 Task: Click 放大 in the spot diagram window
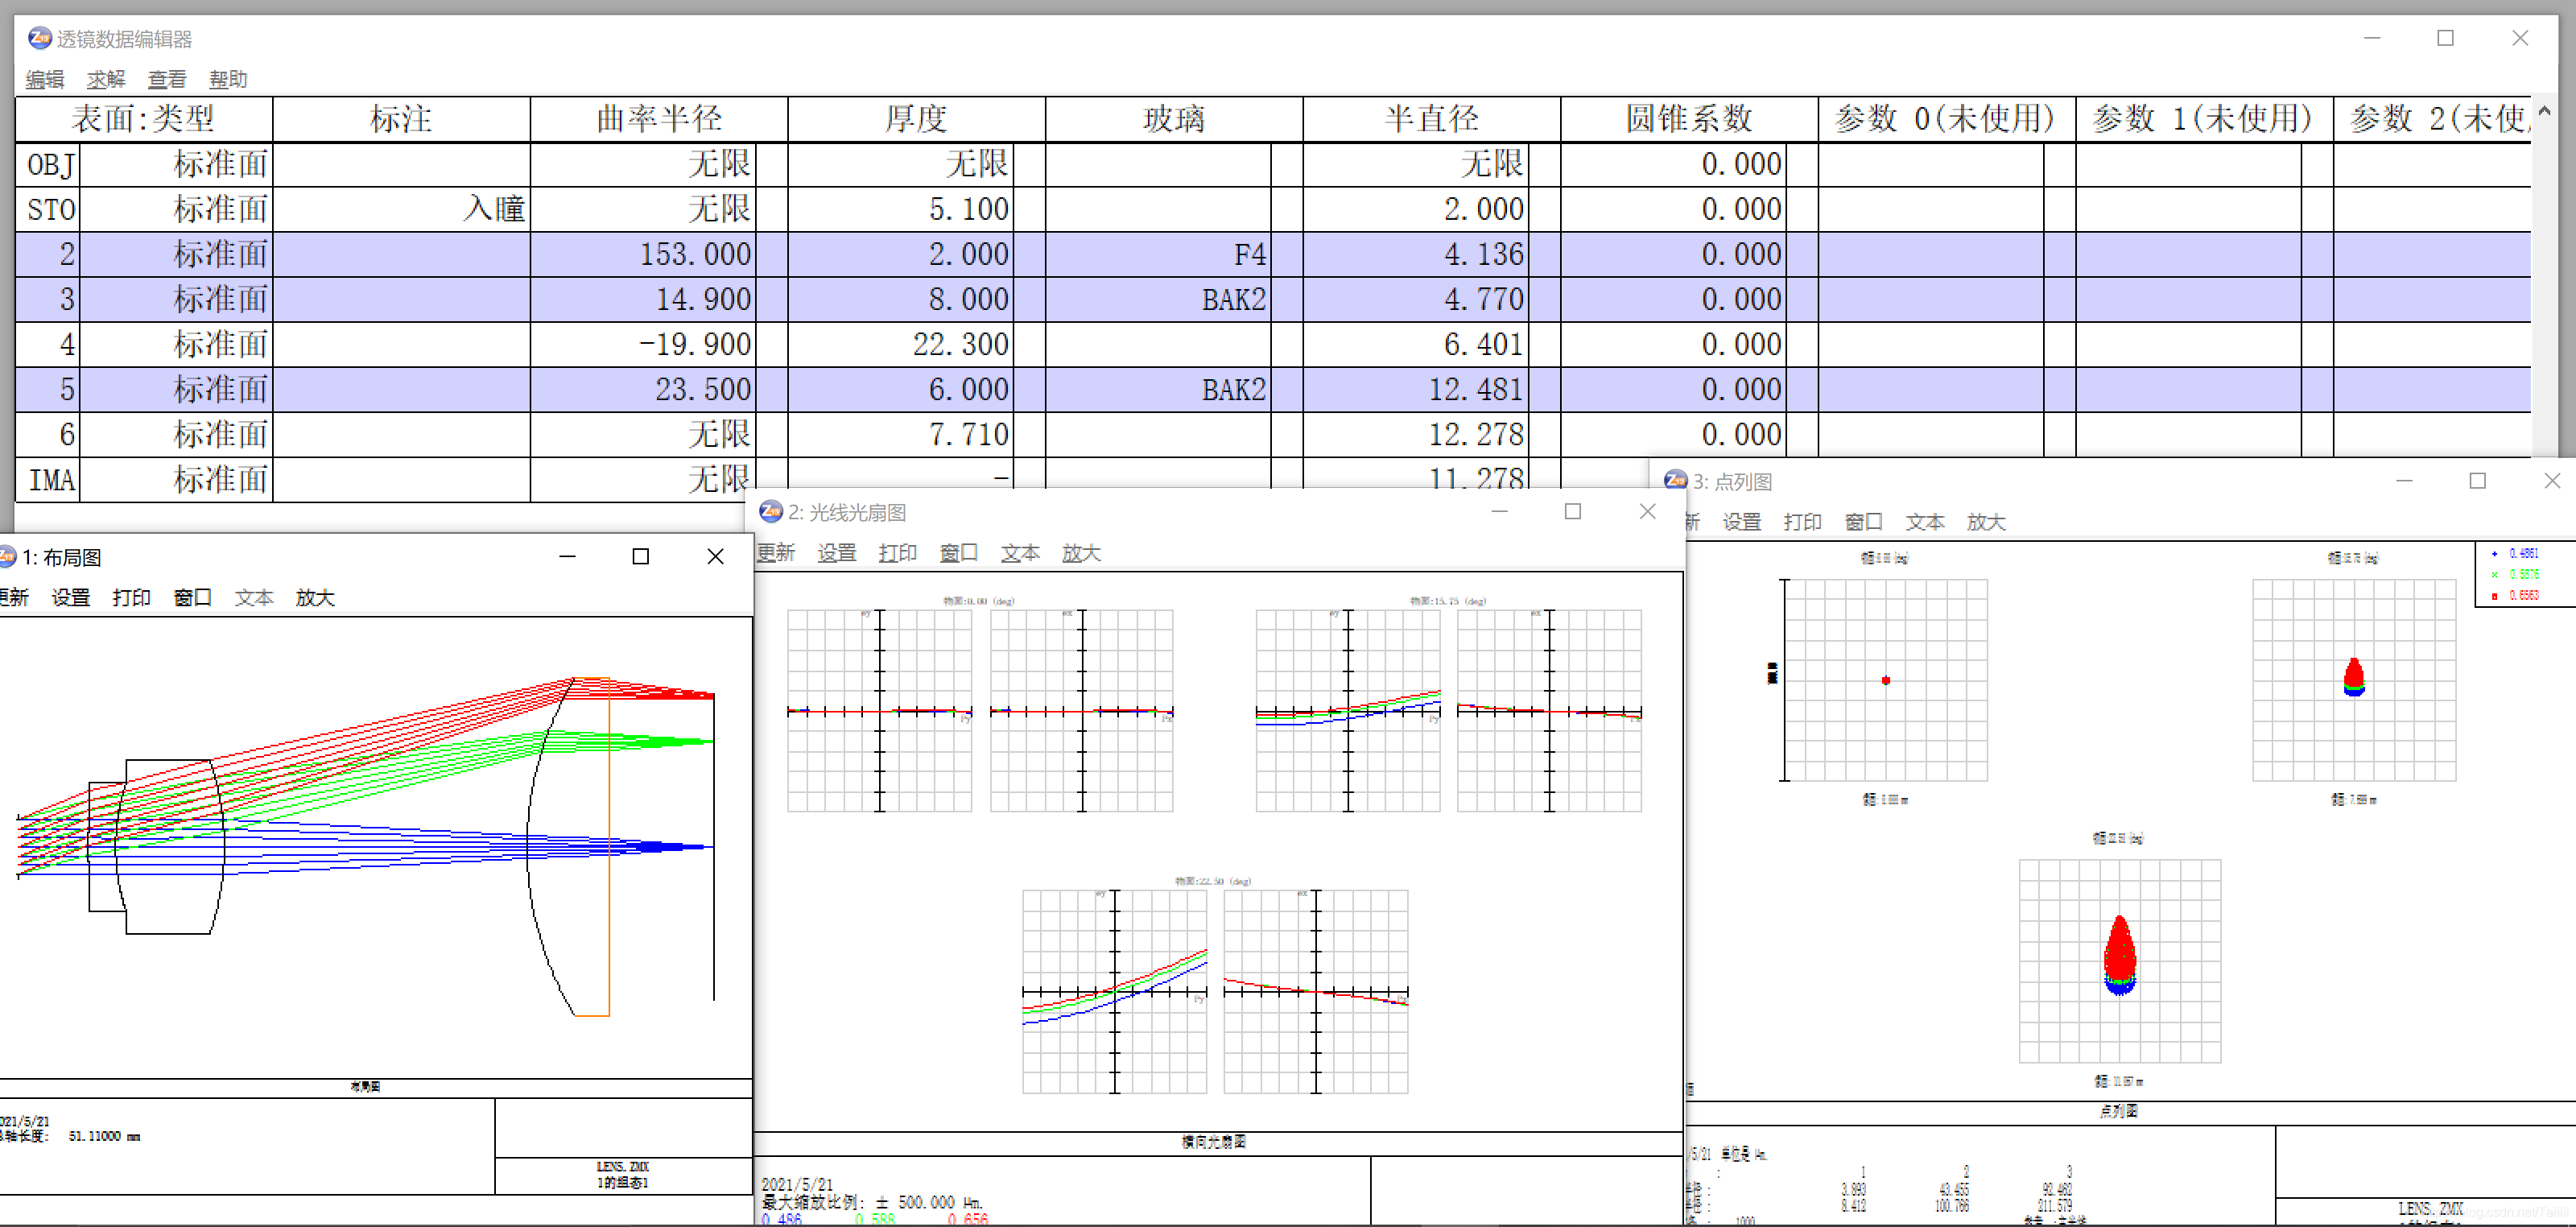(x=1985, y=522)
